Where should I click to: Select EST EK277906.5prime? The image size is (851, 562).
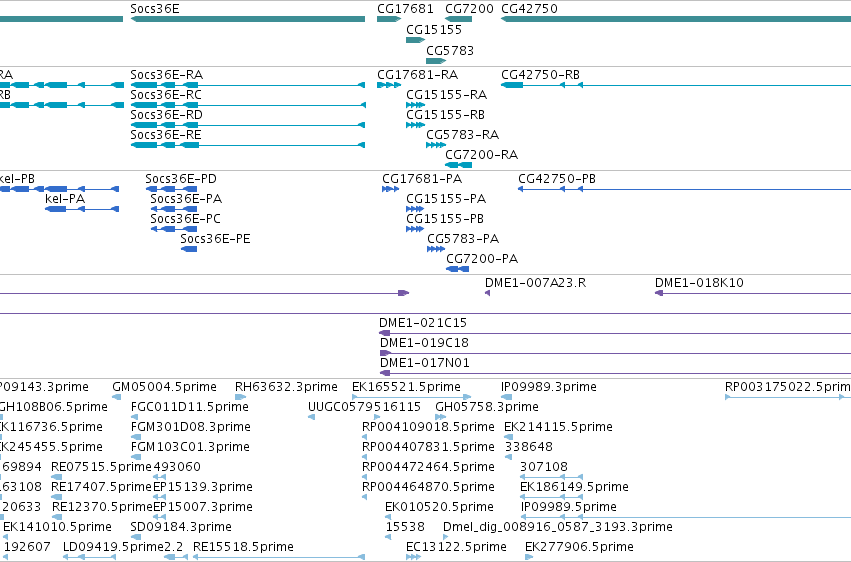pyautogui.click(x=580, y=547)
